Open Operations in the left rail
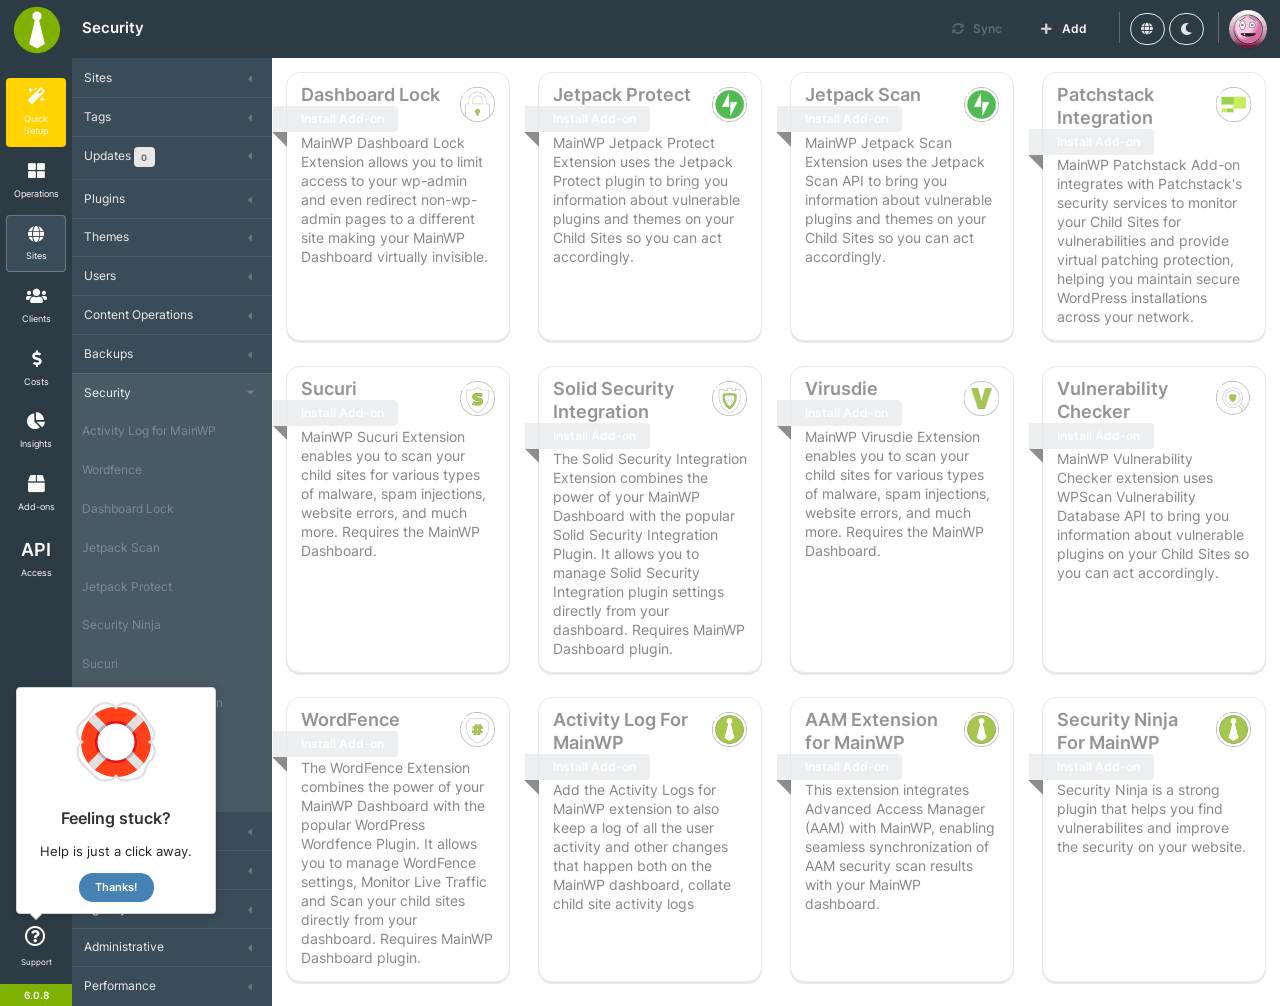Image resolution: width=1280 pixels, height=1006 pixels. tap(36, 180)
